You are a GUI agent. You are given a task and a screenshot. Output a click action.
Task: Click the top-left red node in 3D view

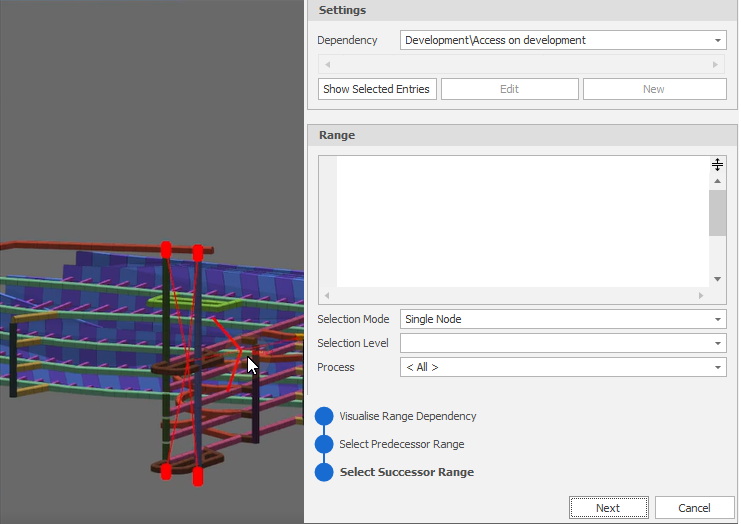tap(166, 250)
